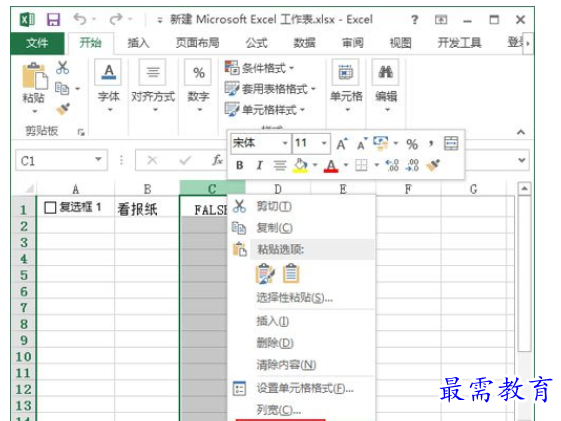This screenshot has height=421, width=561.
Task: Expand the formula bar
Action: 522,160
